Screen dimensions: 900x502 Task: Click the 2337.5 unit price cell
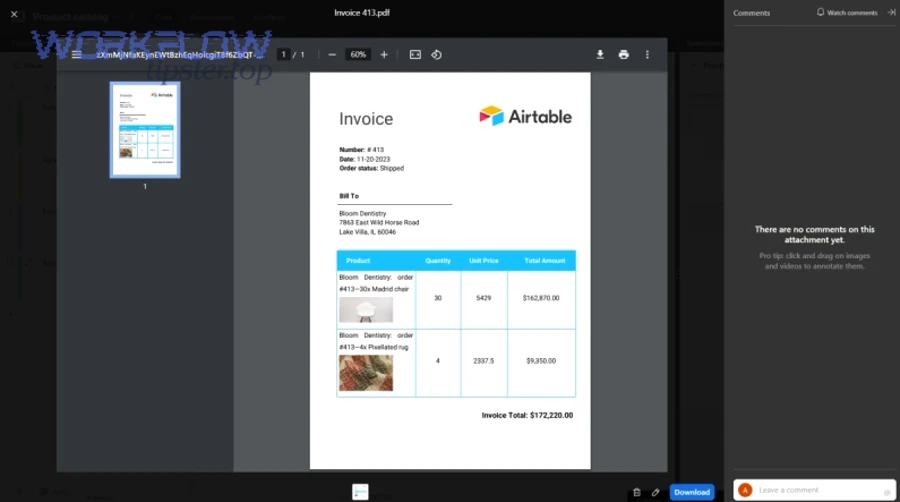click(483, 361)
